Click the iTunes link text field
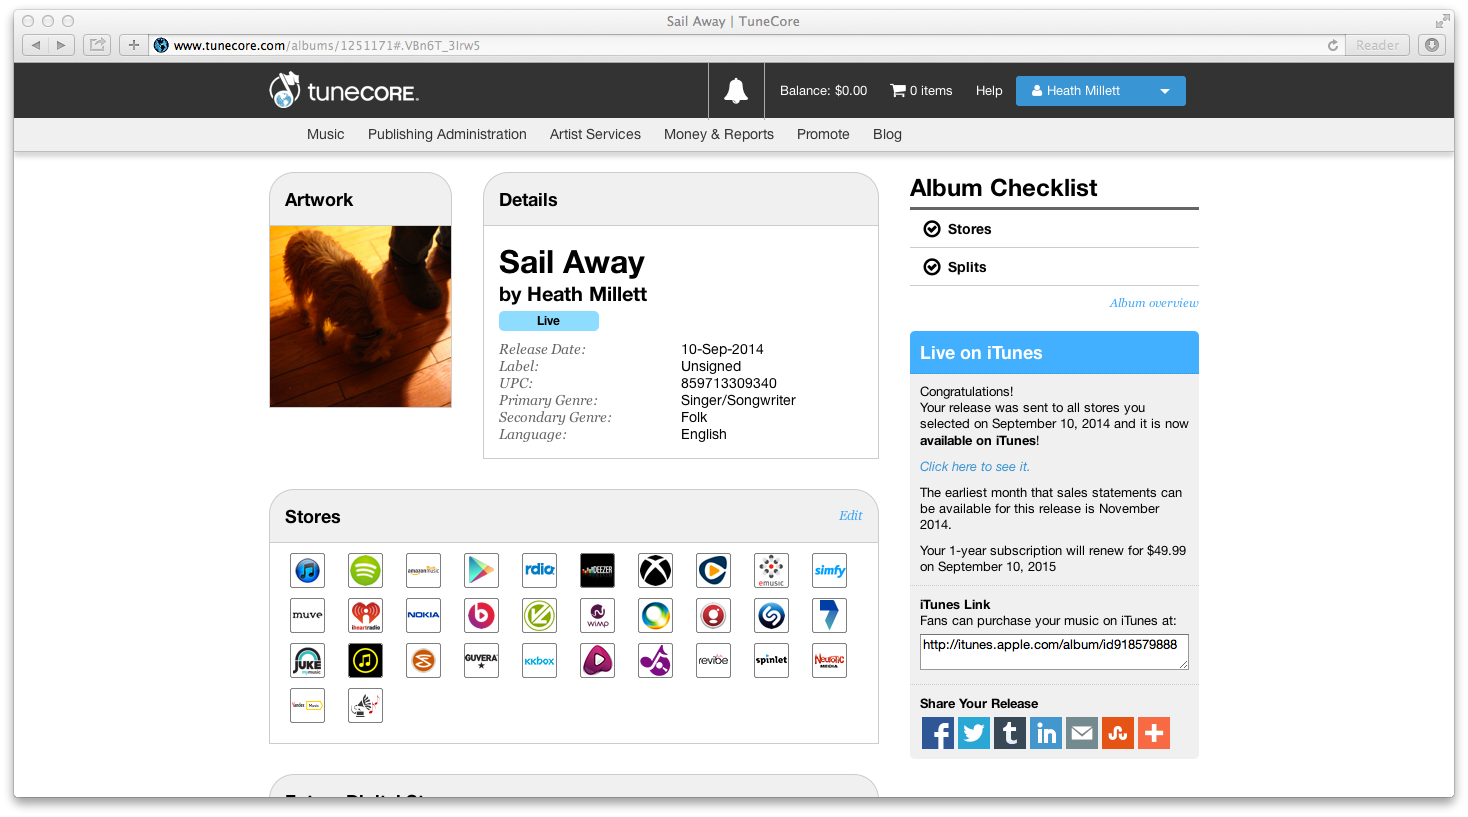The image size is (1468, 817). click(1054, 652)
